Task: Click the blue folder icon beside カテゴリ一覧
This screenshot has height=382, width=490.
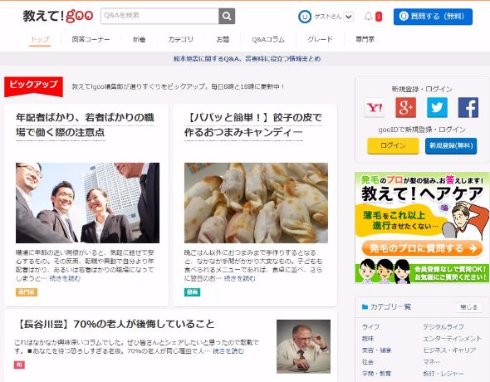Action: click(365, 307)
